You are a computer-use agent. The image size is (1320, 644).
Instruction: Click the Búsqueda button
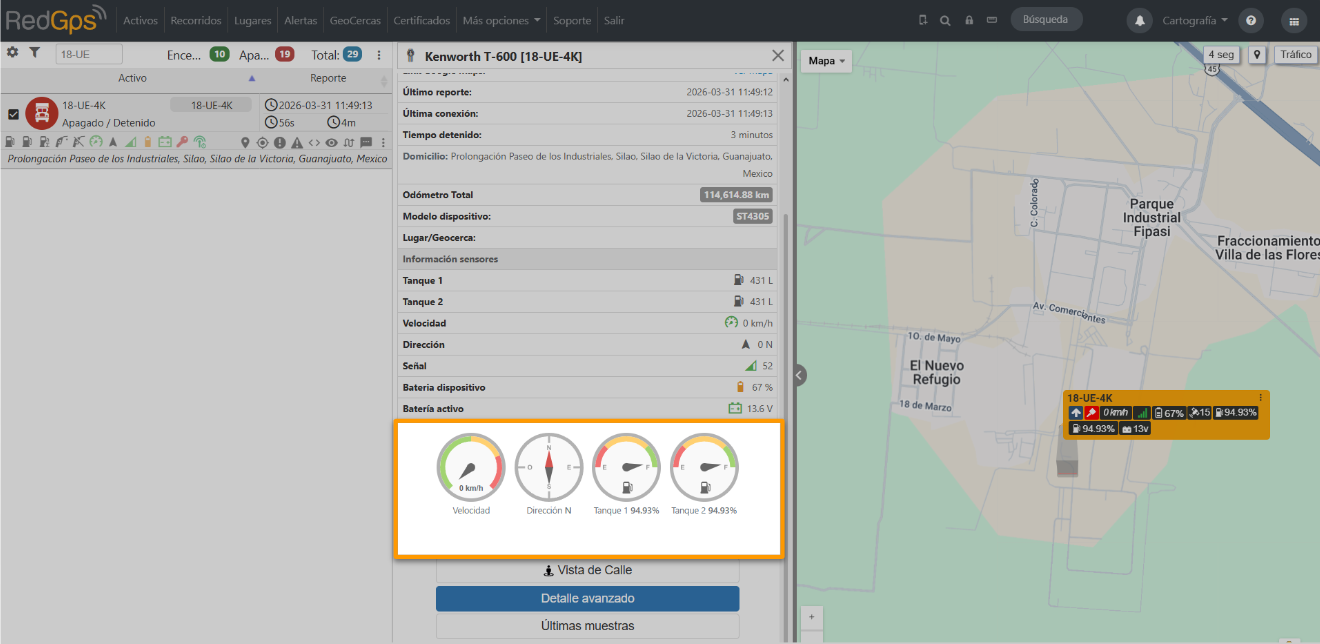click(x=1046, y=19)
